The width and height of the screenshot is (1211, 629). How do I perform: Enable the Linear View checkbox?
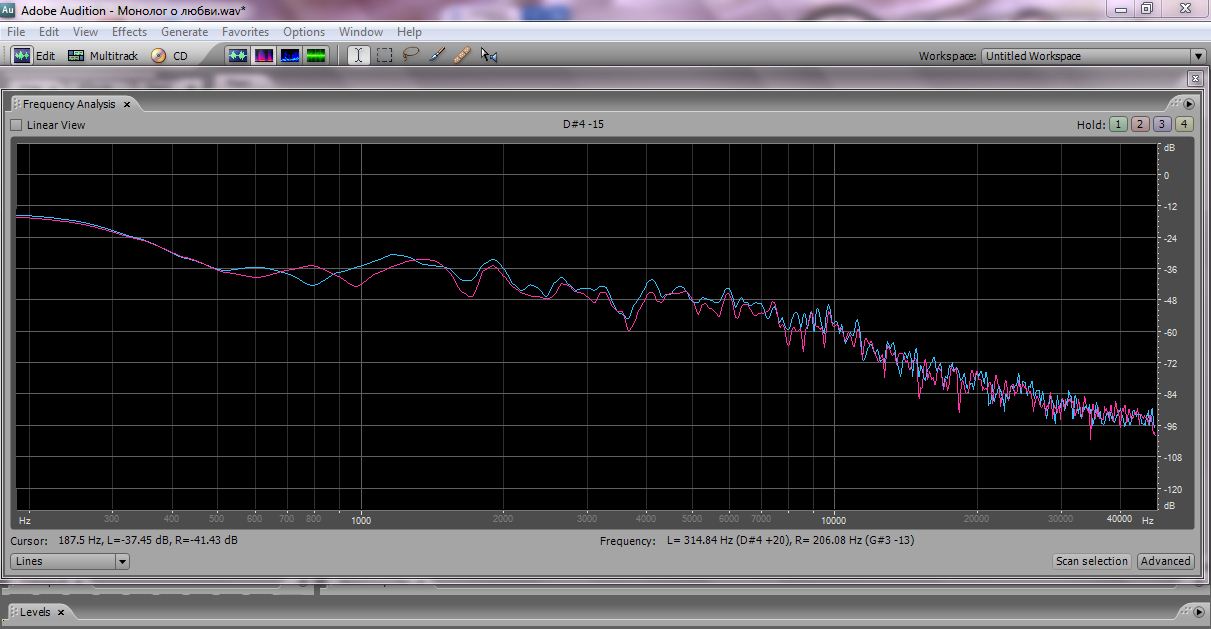(16, 125)
